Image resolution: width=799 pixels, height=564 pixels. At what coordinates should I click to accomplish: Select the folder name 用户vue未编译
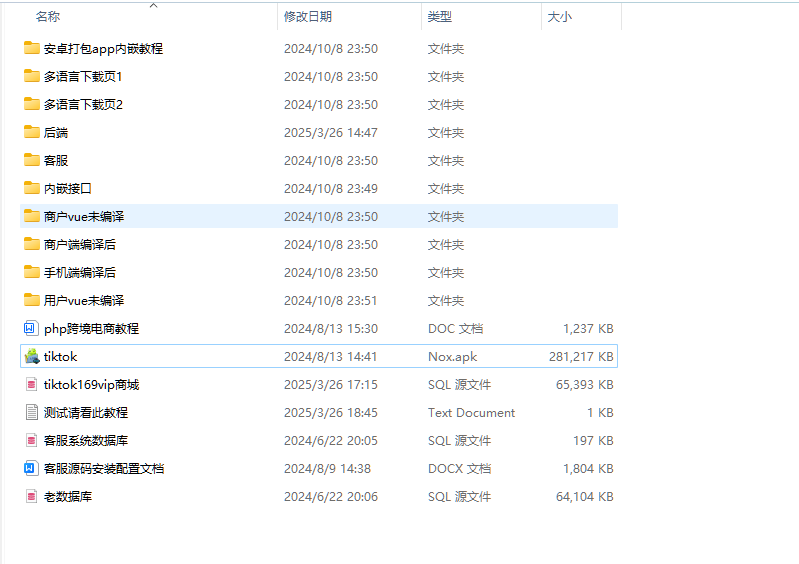pyautogui.click(x=84, y=301)
